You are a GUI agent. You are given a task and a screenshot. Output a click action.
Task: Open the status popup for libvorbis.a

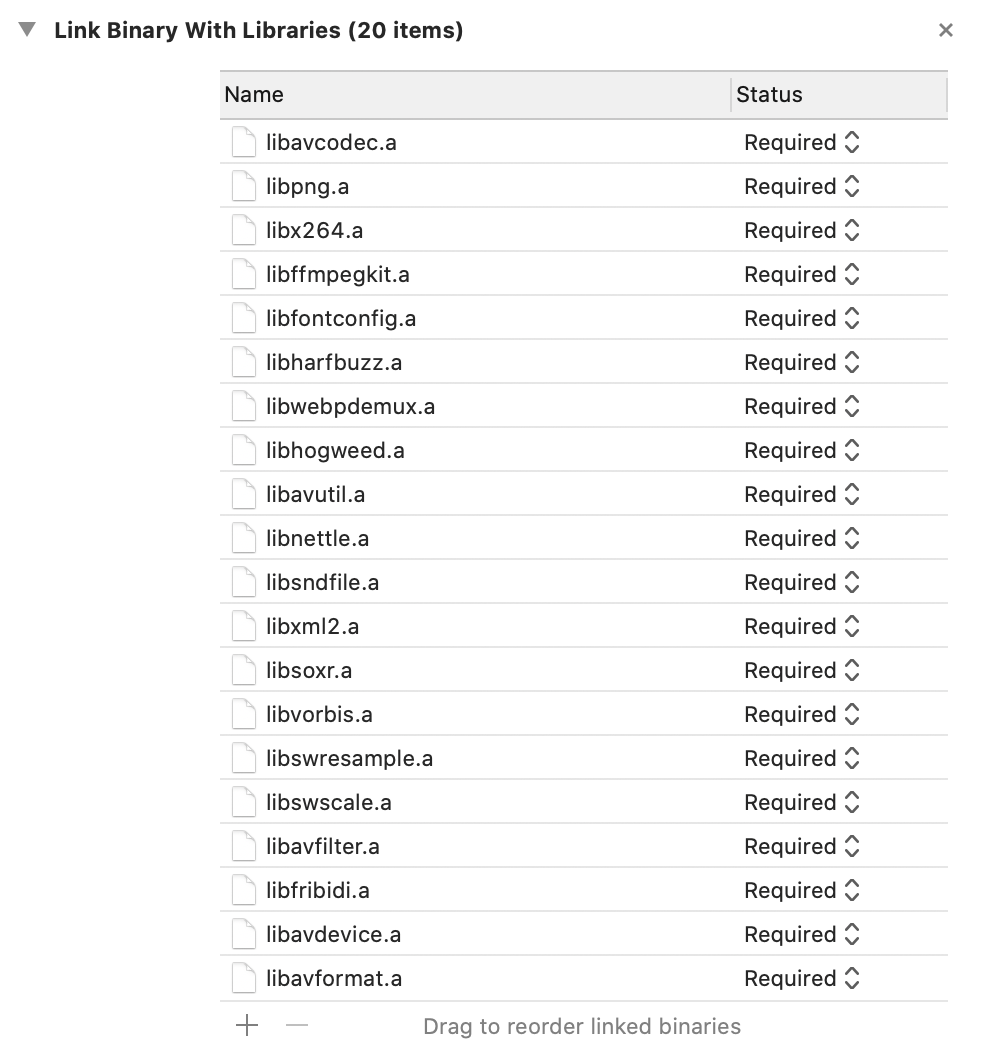[801, 715]
